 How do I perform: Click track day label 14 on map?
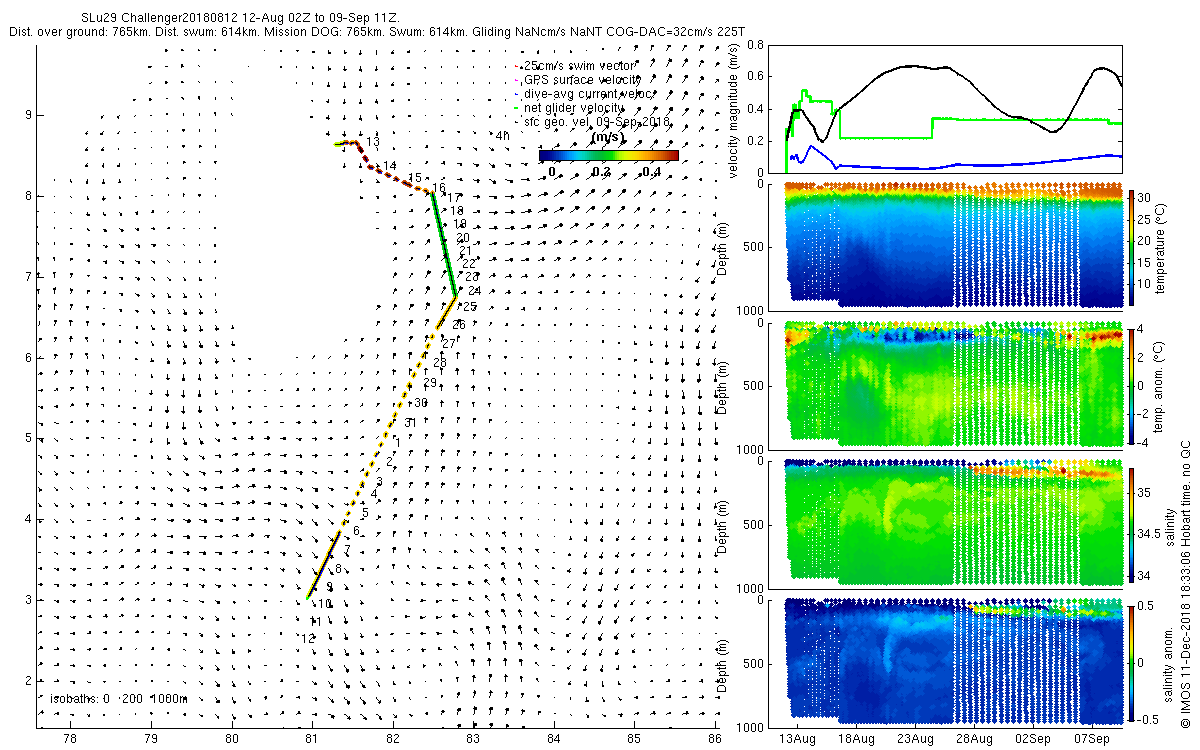tap(390, 166)
